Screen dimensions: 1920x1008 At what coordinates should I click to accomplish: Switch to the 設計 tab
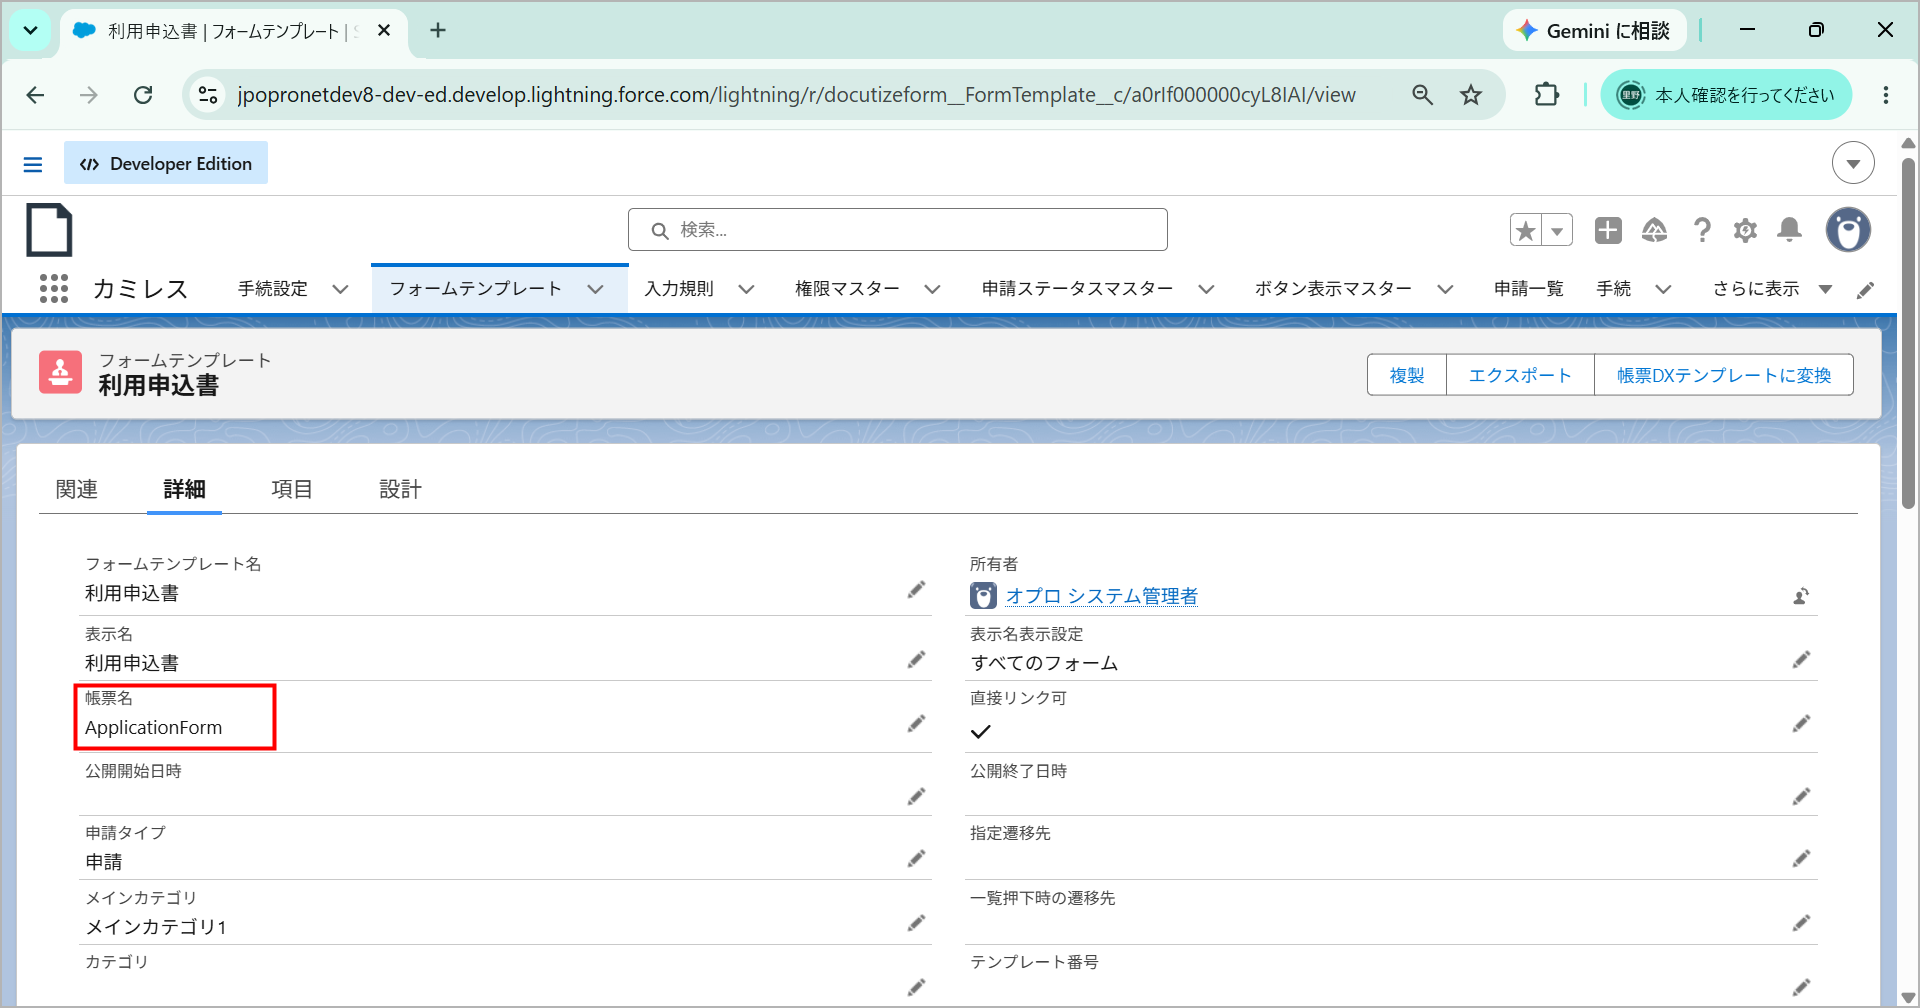(400, 489)
